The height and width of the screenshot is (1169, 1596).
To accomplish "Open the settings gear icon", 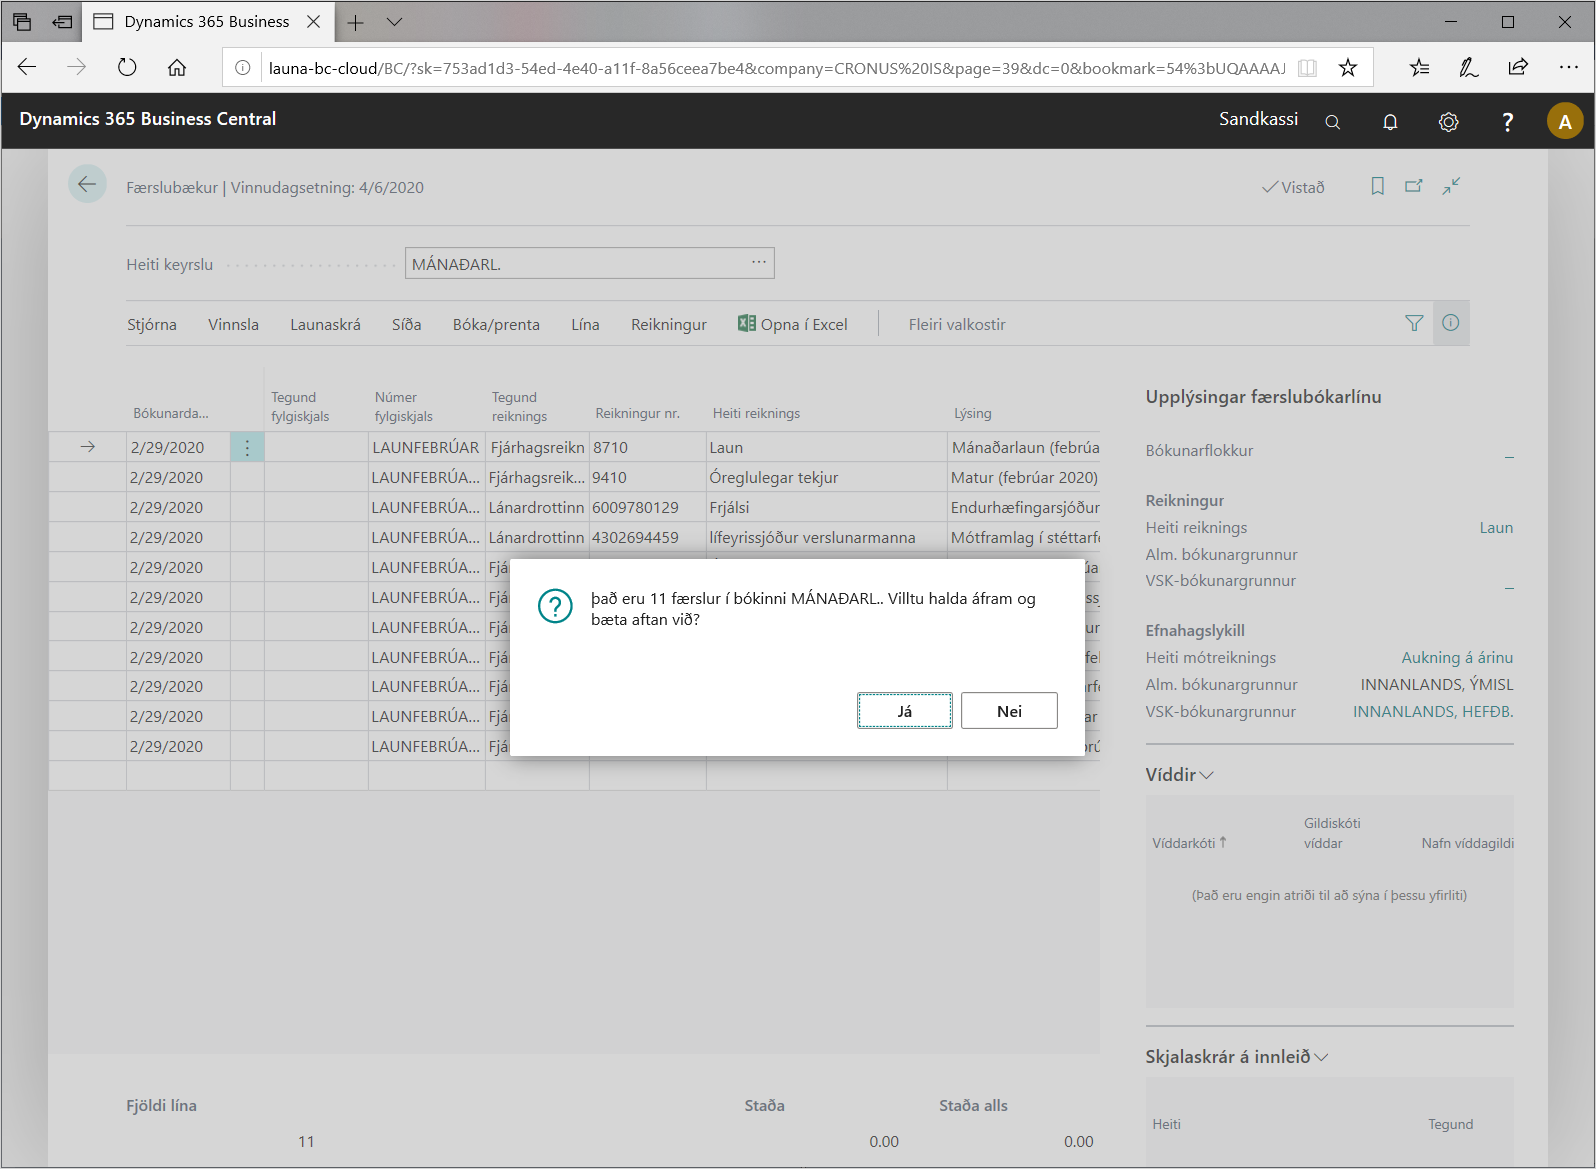I will point(1448,122).
